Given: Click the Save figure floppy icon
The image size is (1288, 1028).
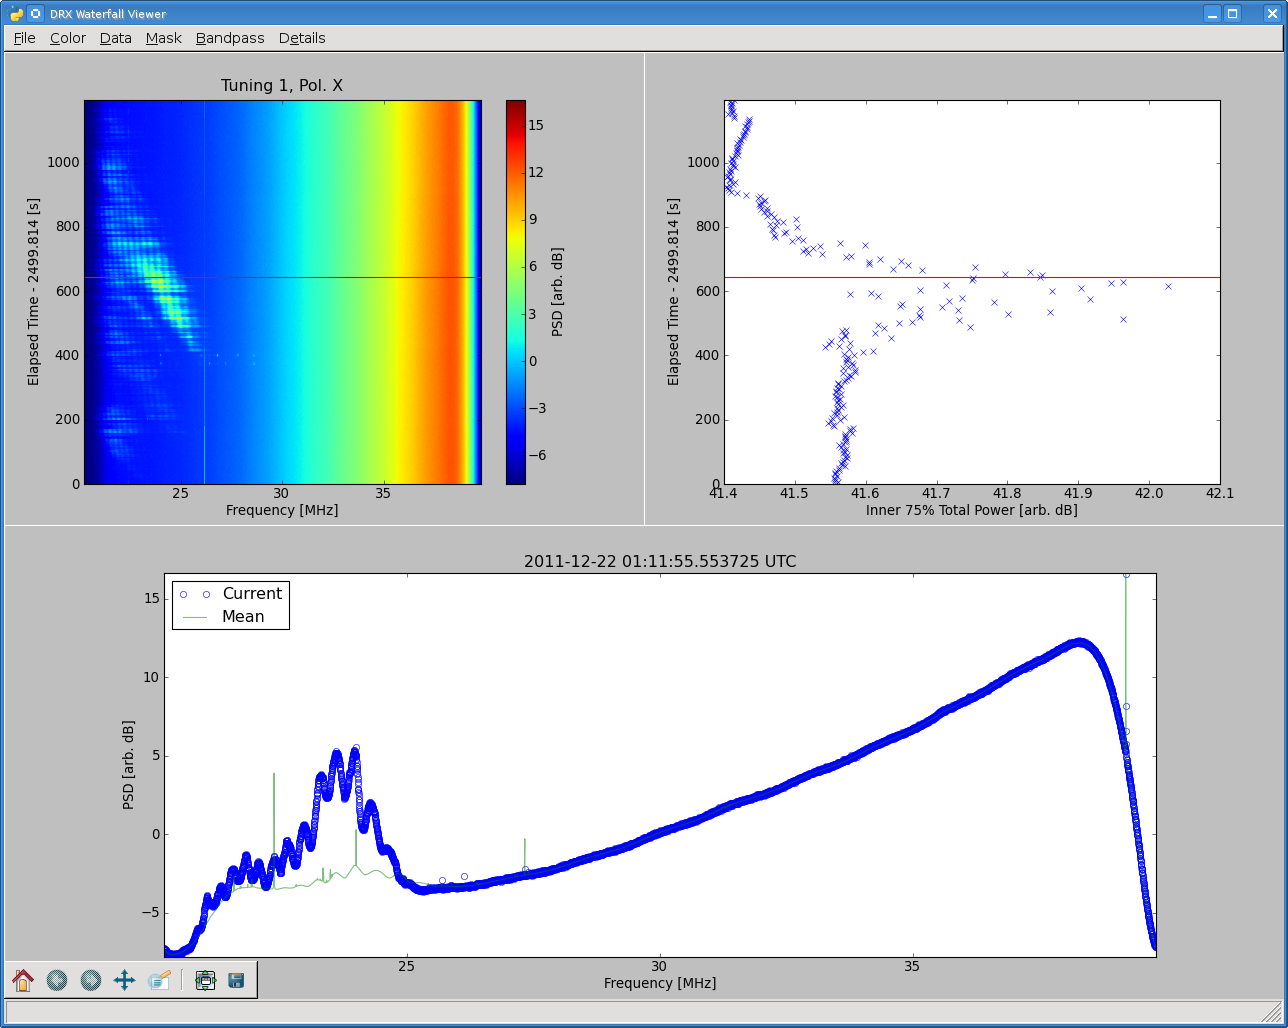Looking at the screenshot, I should pos(236,980).
